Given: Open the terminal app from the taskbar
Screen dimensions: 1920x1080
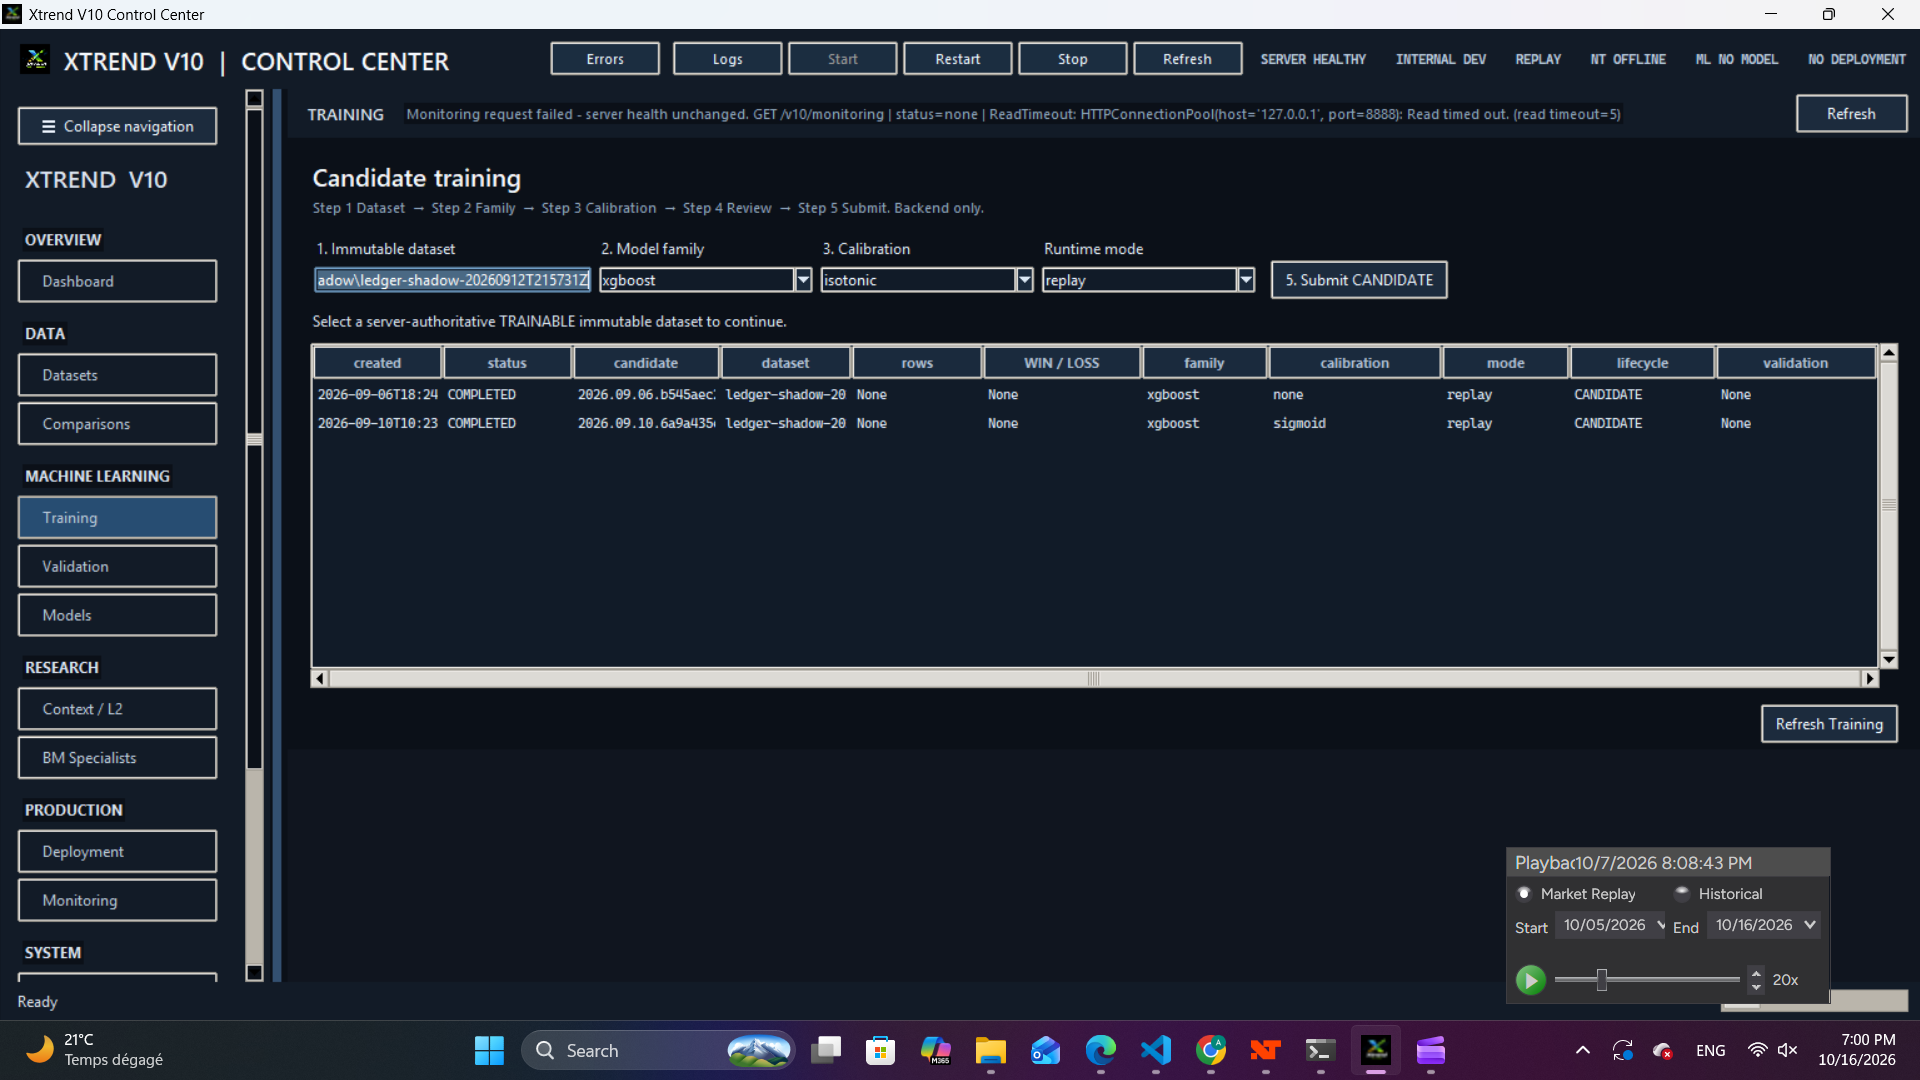Looking at the screenshot, I should [x=1320, y=1050].
